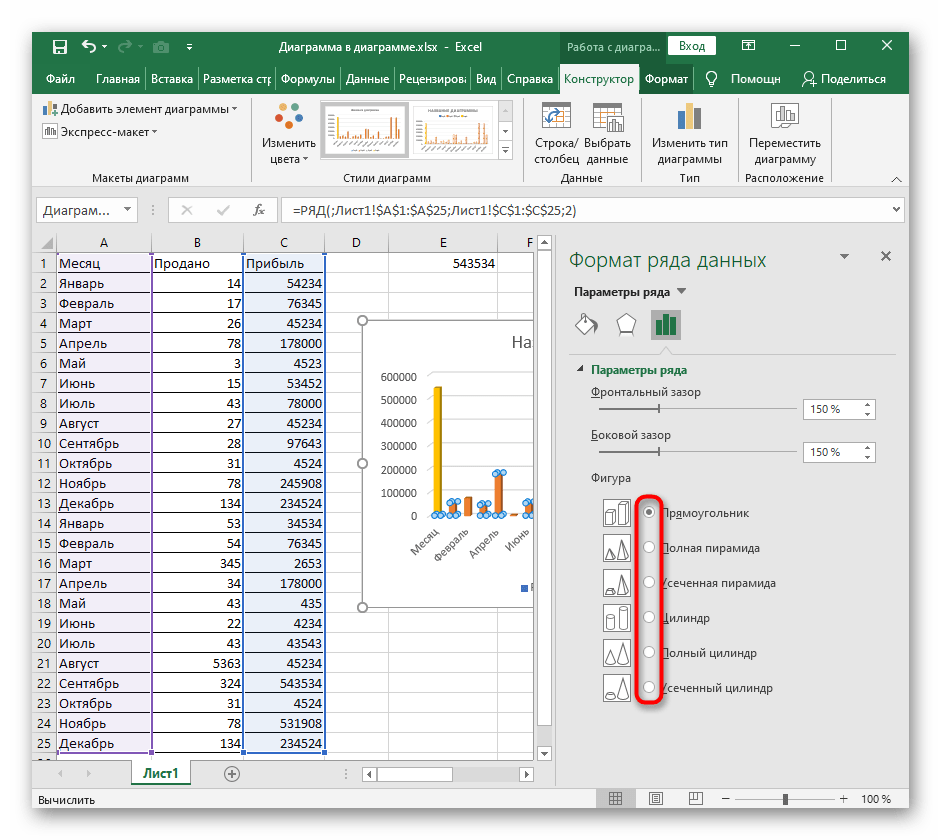Click the Select All corner triangle
941x840 pixels.
(46, 243)
